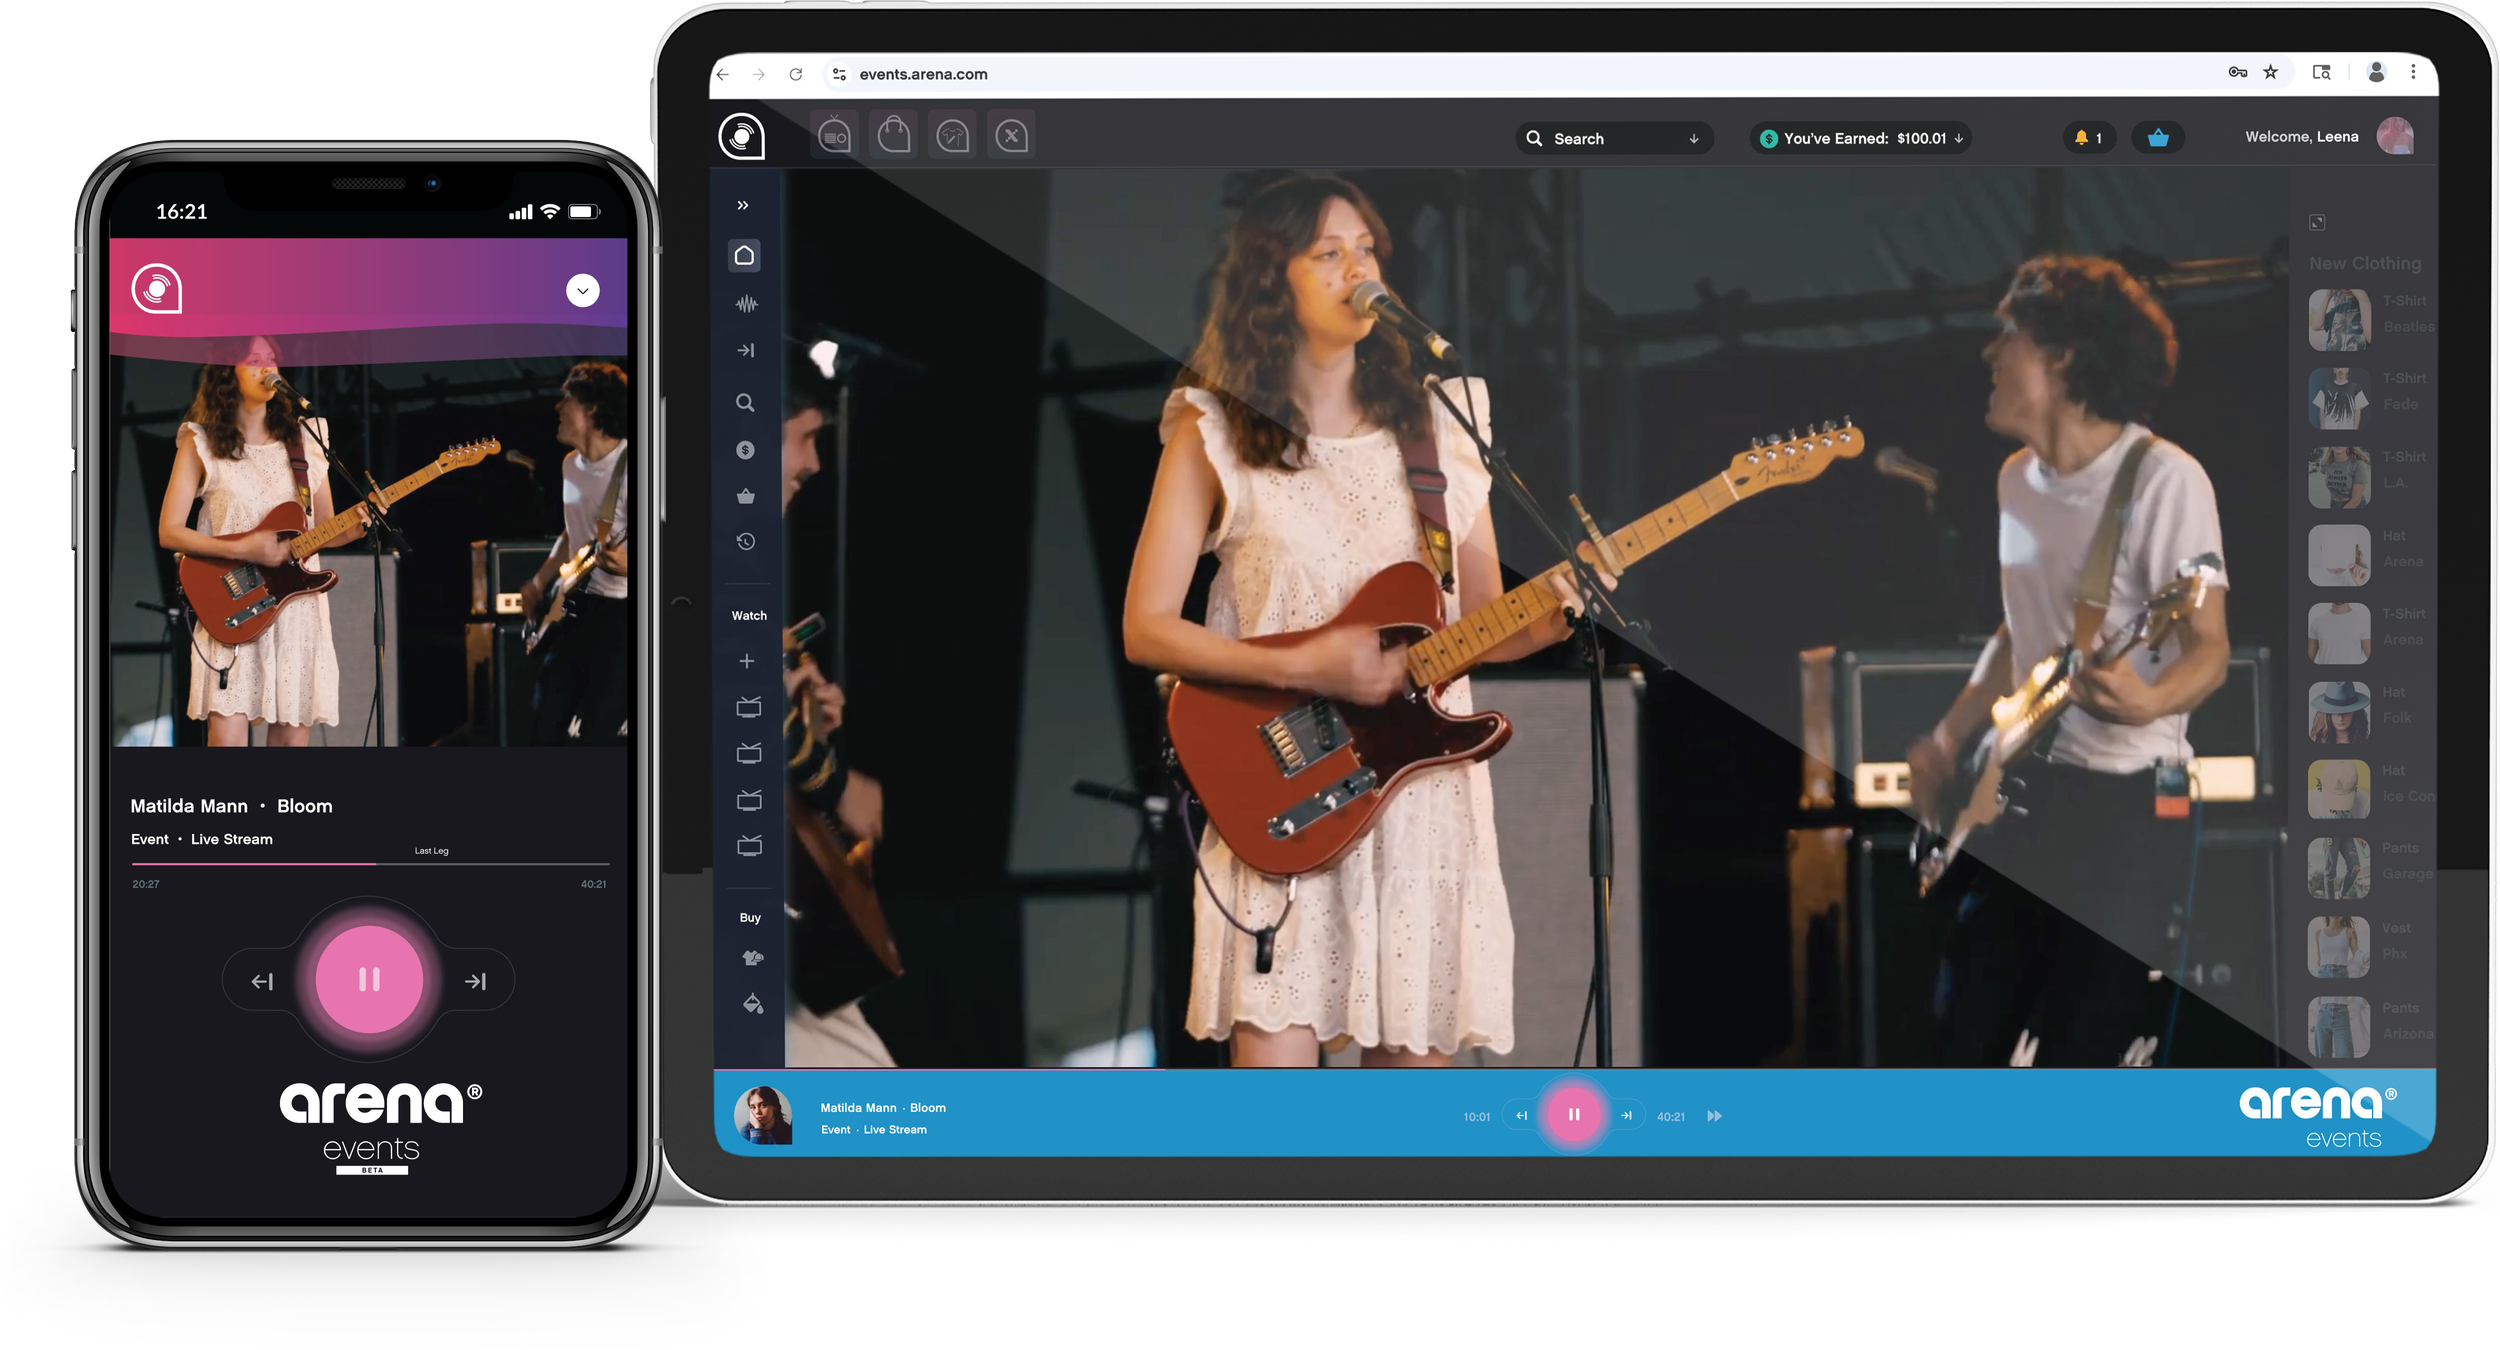The image size is (2500, 1350).
Task: Pause playback on the phone player
Action: pos(369,980)
